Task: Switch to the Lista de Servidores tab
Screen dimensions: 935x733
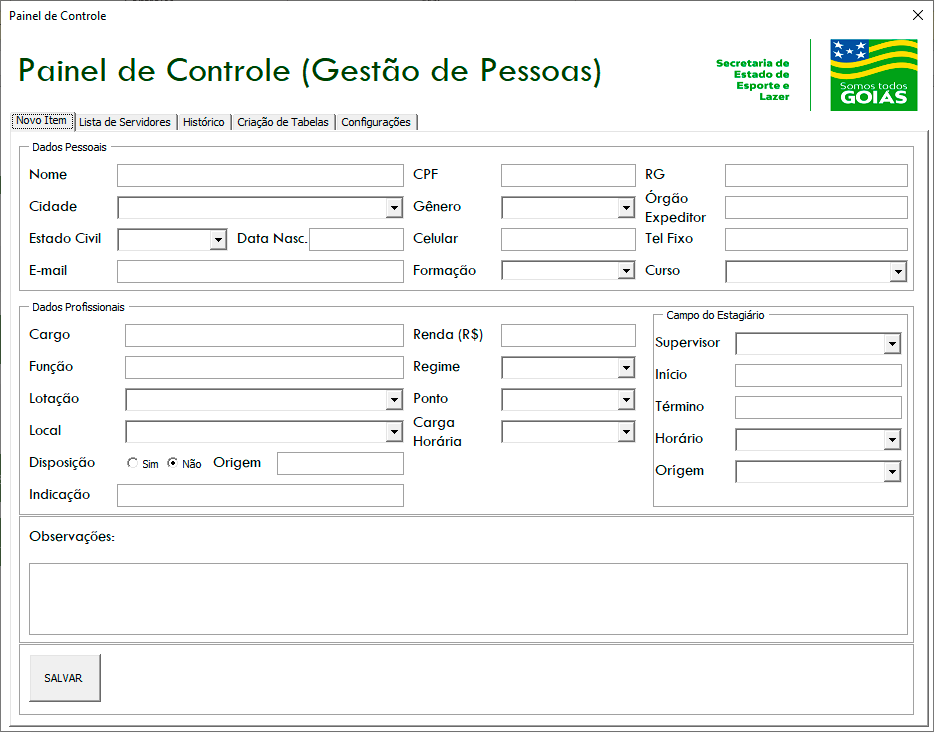Action: coord(125,122)
